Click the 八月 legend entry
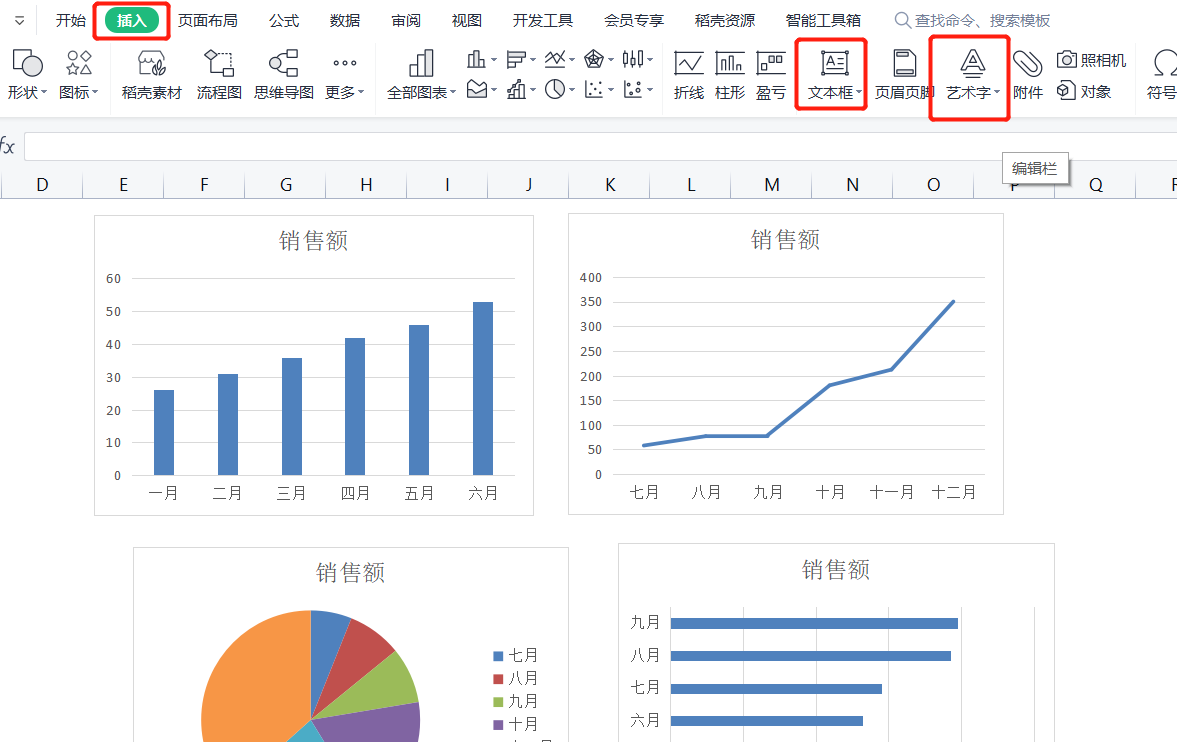The height and width of the screenshot is (742, 1177). (x=515, y=678)
